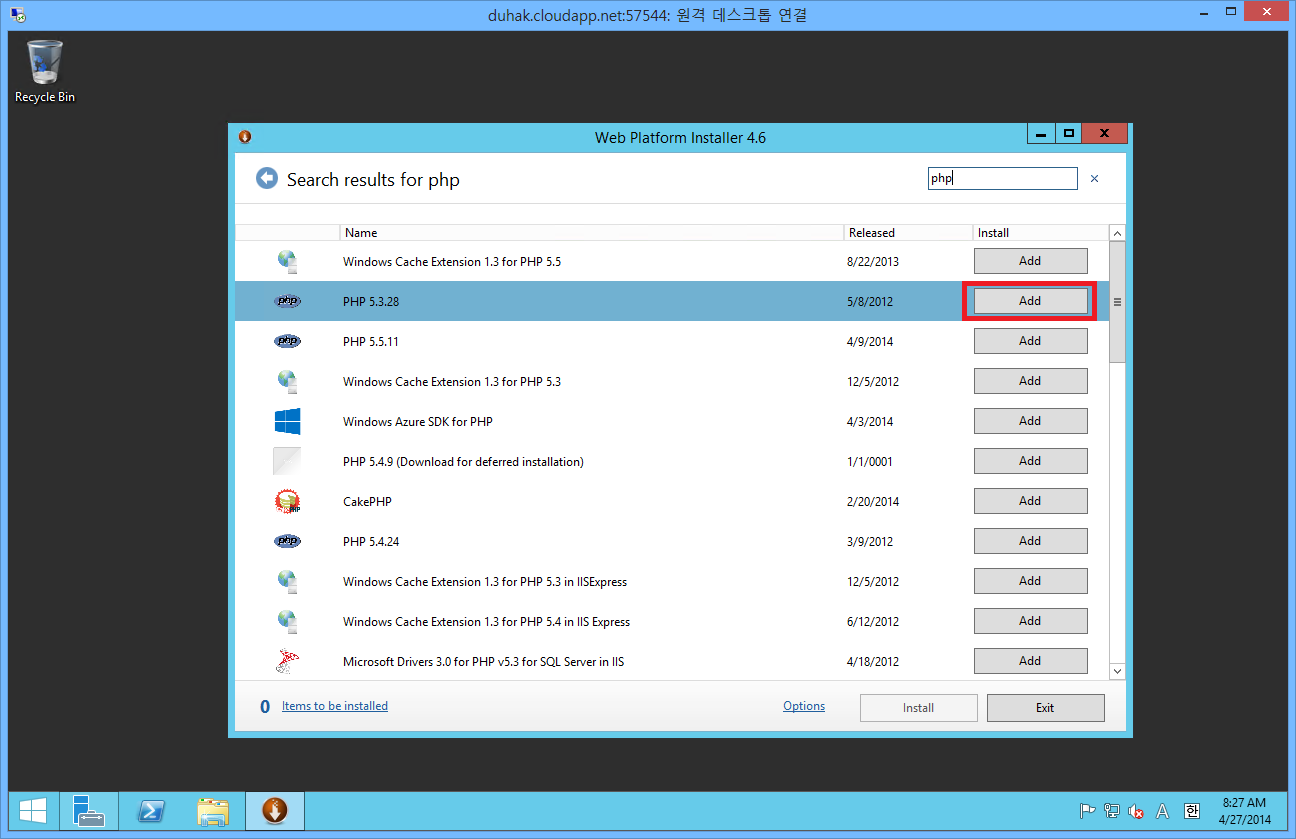Add Cache Extension for PHP 5.4 in IIS Express

(x=1030, y=621)
